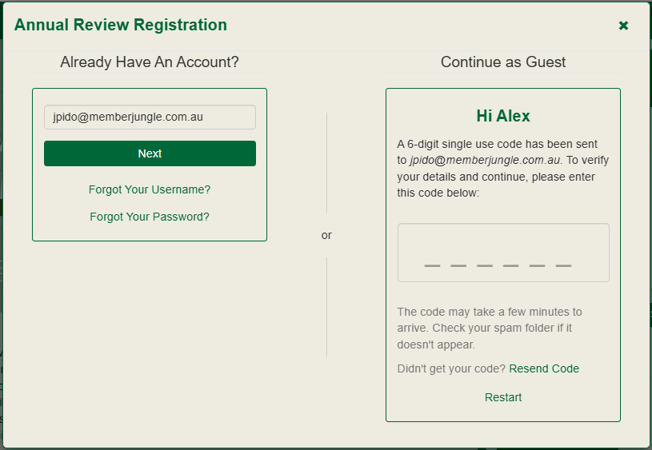Click the "or" divider between panels
Image resolution: width=652 pixels, height=450 pixels.
[x=326, y=236]
